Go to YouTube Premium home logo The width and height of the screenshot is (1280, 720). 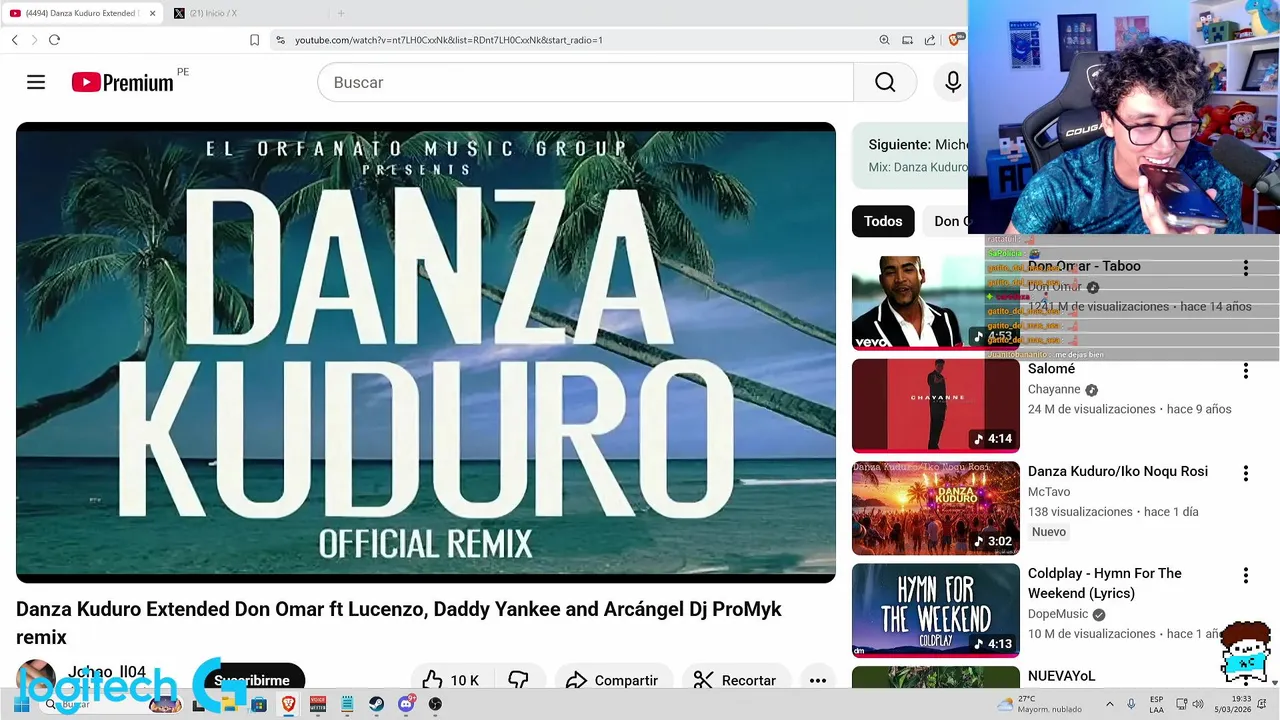[123, 82]
